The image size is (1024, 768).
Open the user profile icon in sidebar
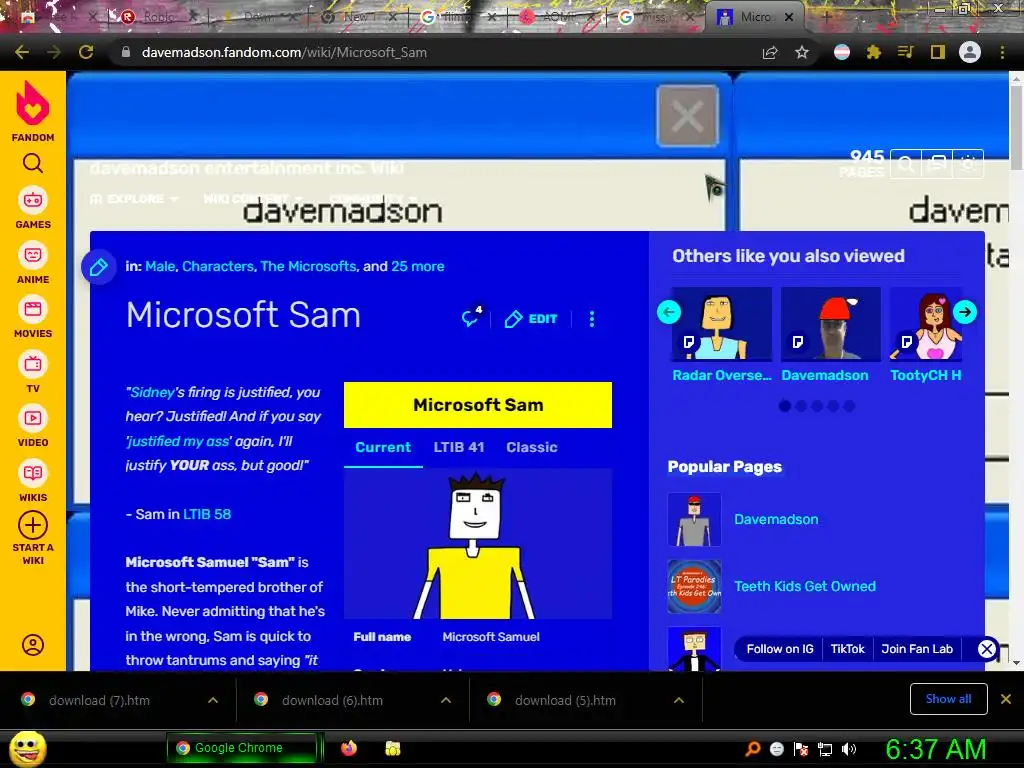coord(33,645)
